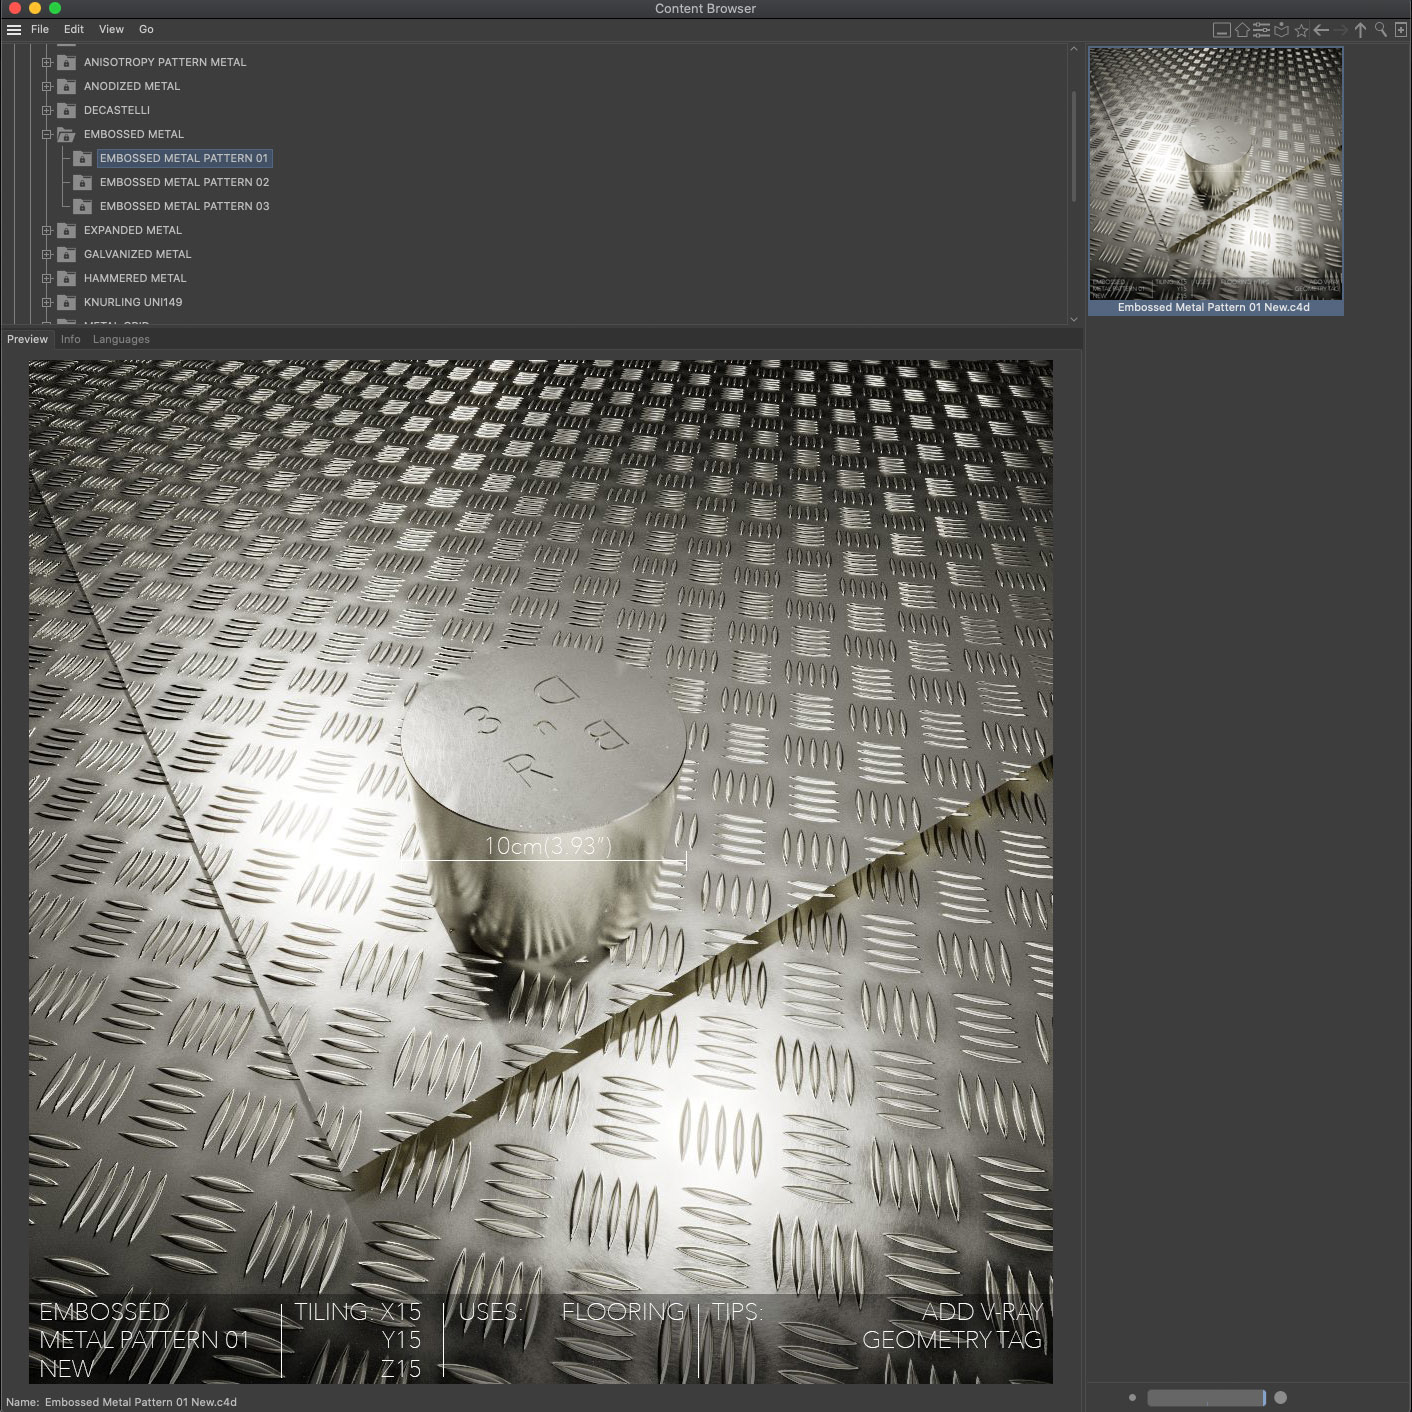Click the thumbnail size slider

[1206, 1398]
